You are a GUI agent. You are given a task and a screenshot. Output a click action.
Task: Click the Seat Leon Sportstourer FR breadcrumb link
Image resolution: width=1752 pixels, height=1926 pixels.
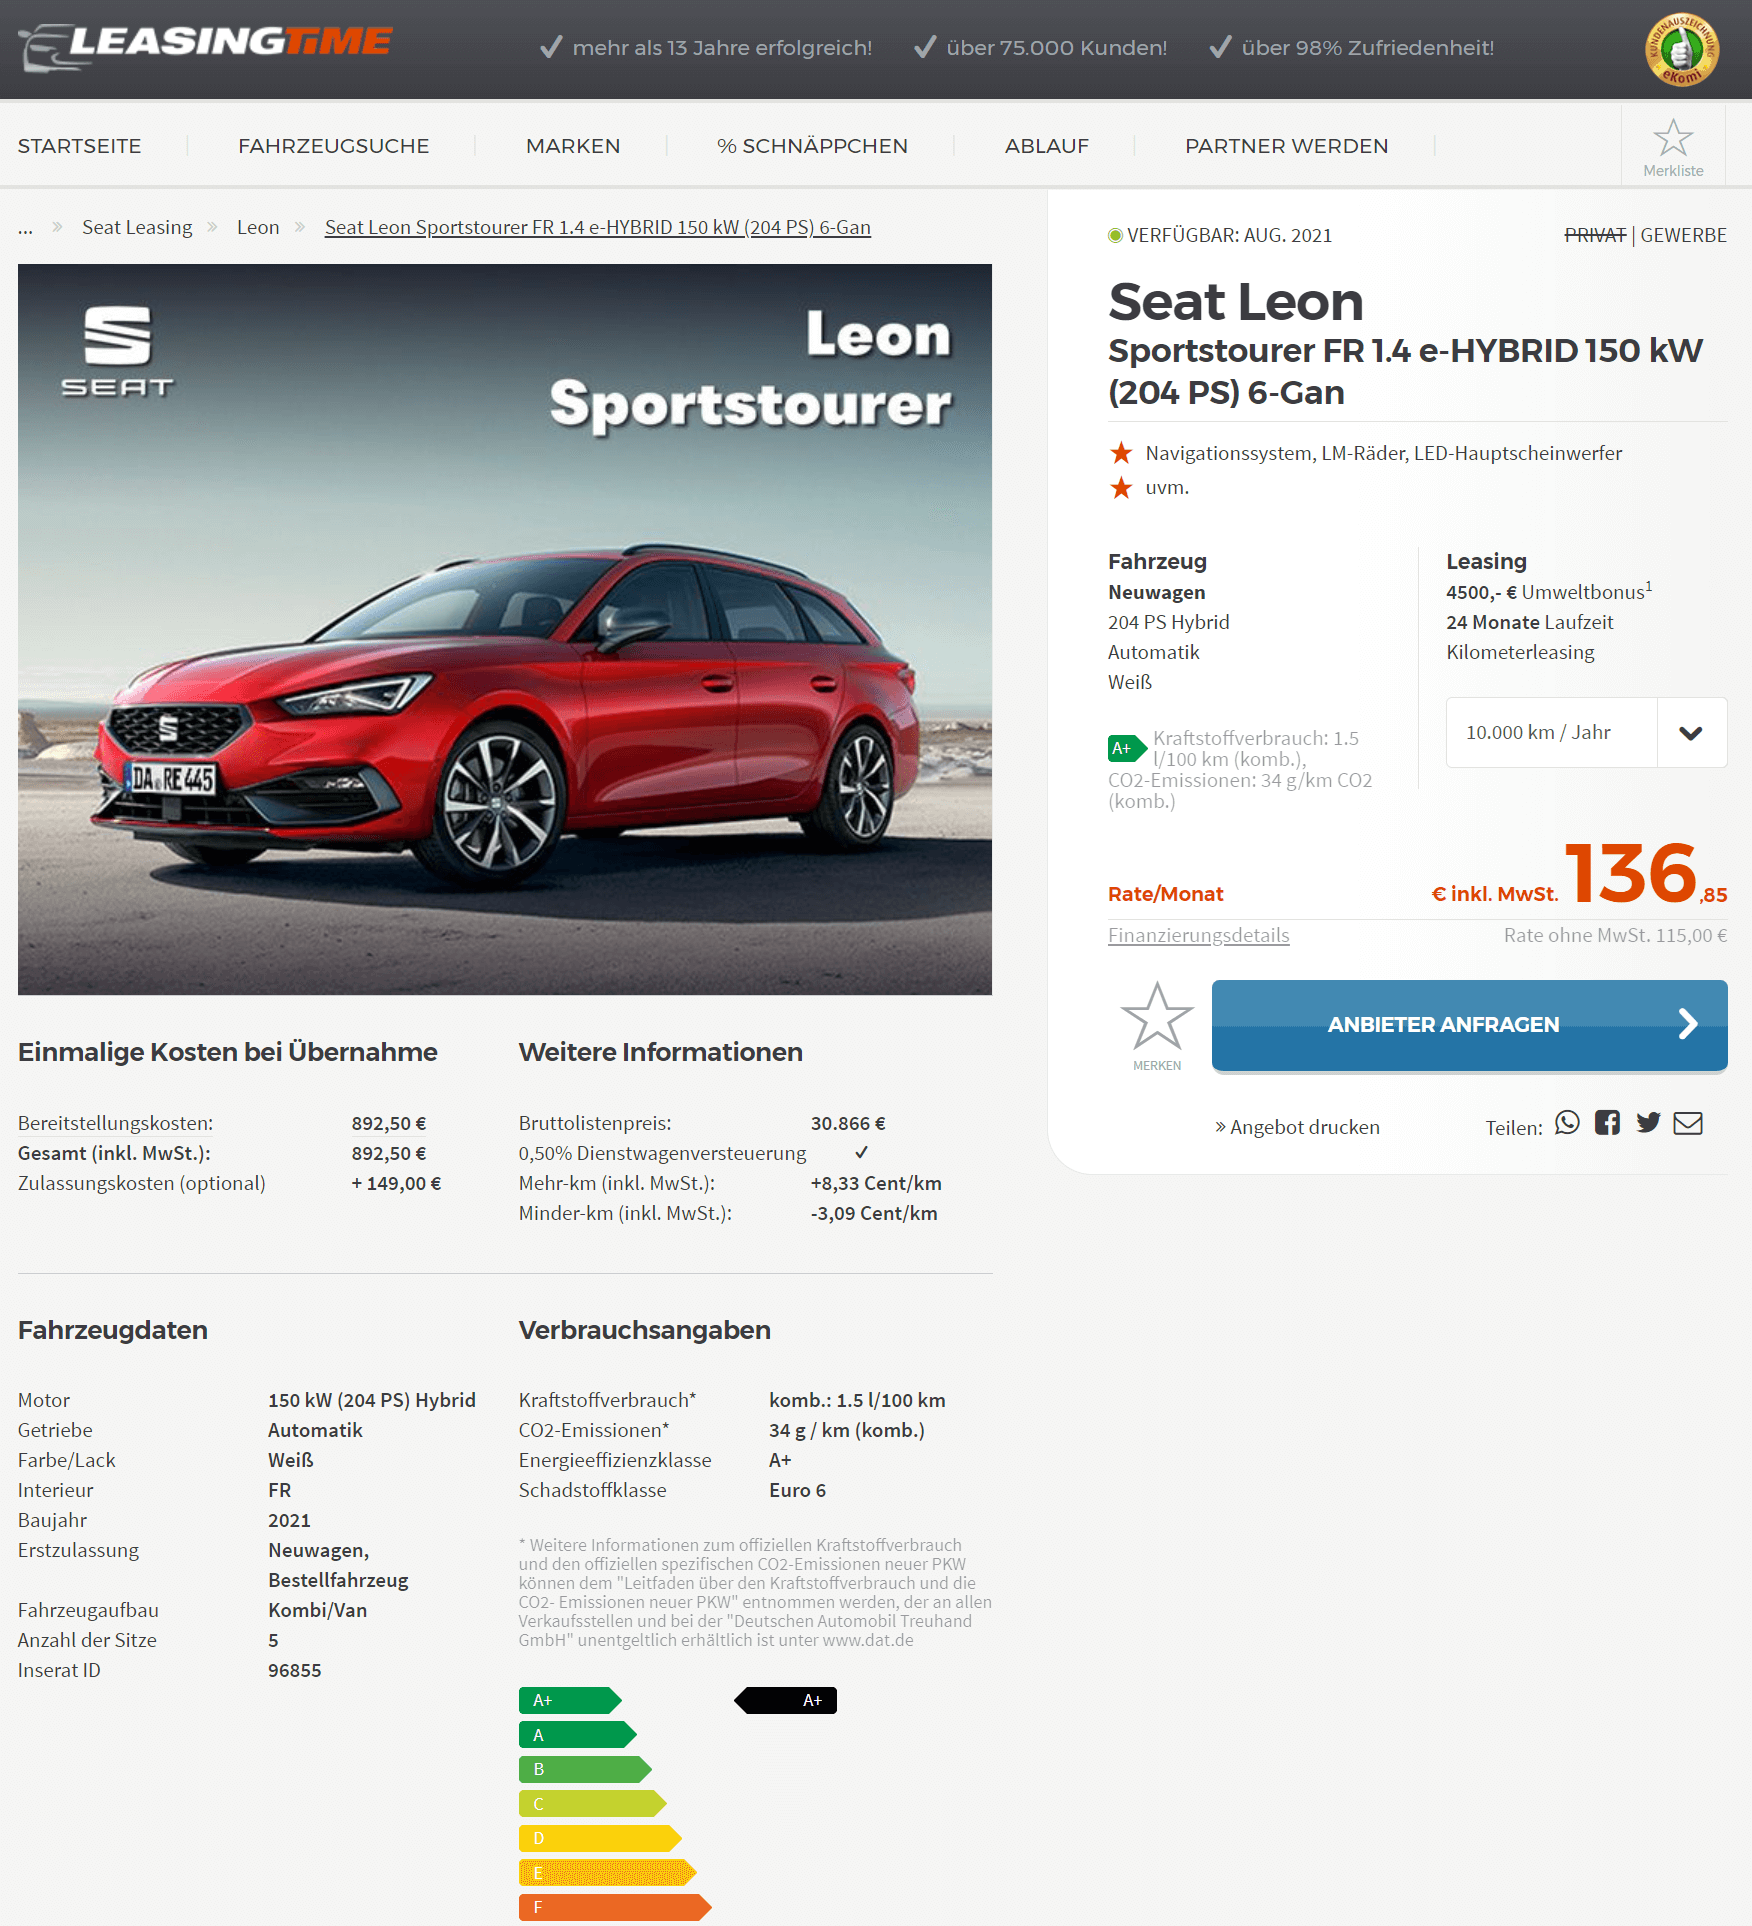[598, 227]
